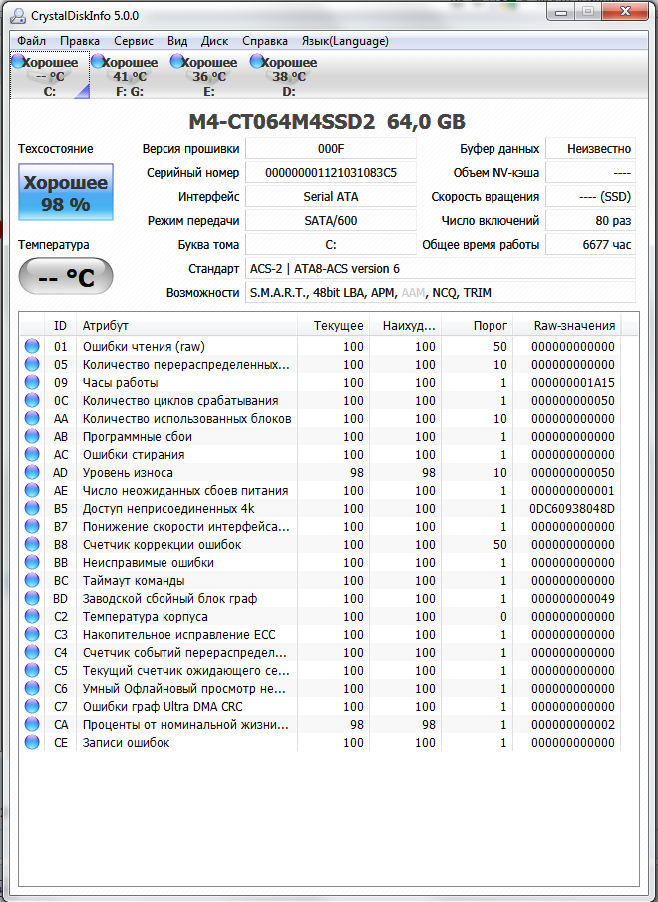
Task: Click raw value 000000001A15
Action: coord(573,383)
